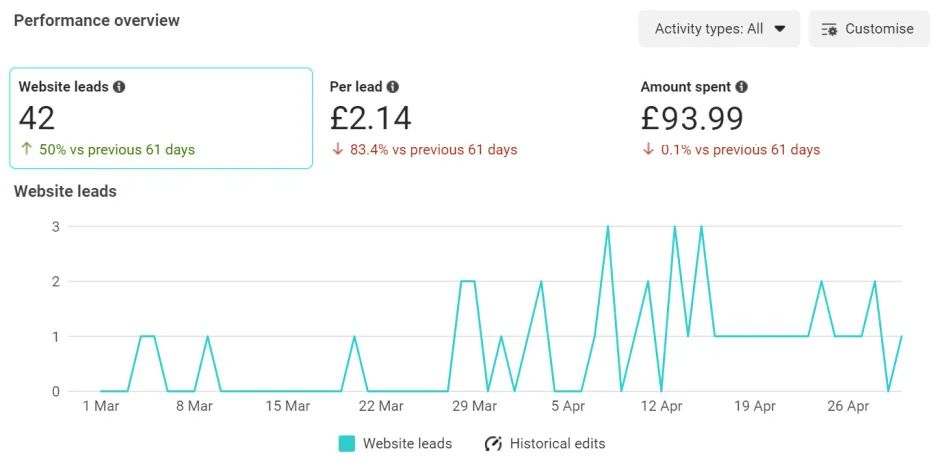942x473 pixels.
Task: Click the red down arrow under Amount spent
Action: [x=648, y=150]
